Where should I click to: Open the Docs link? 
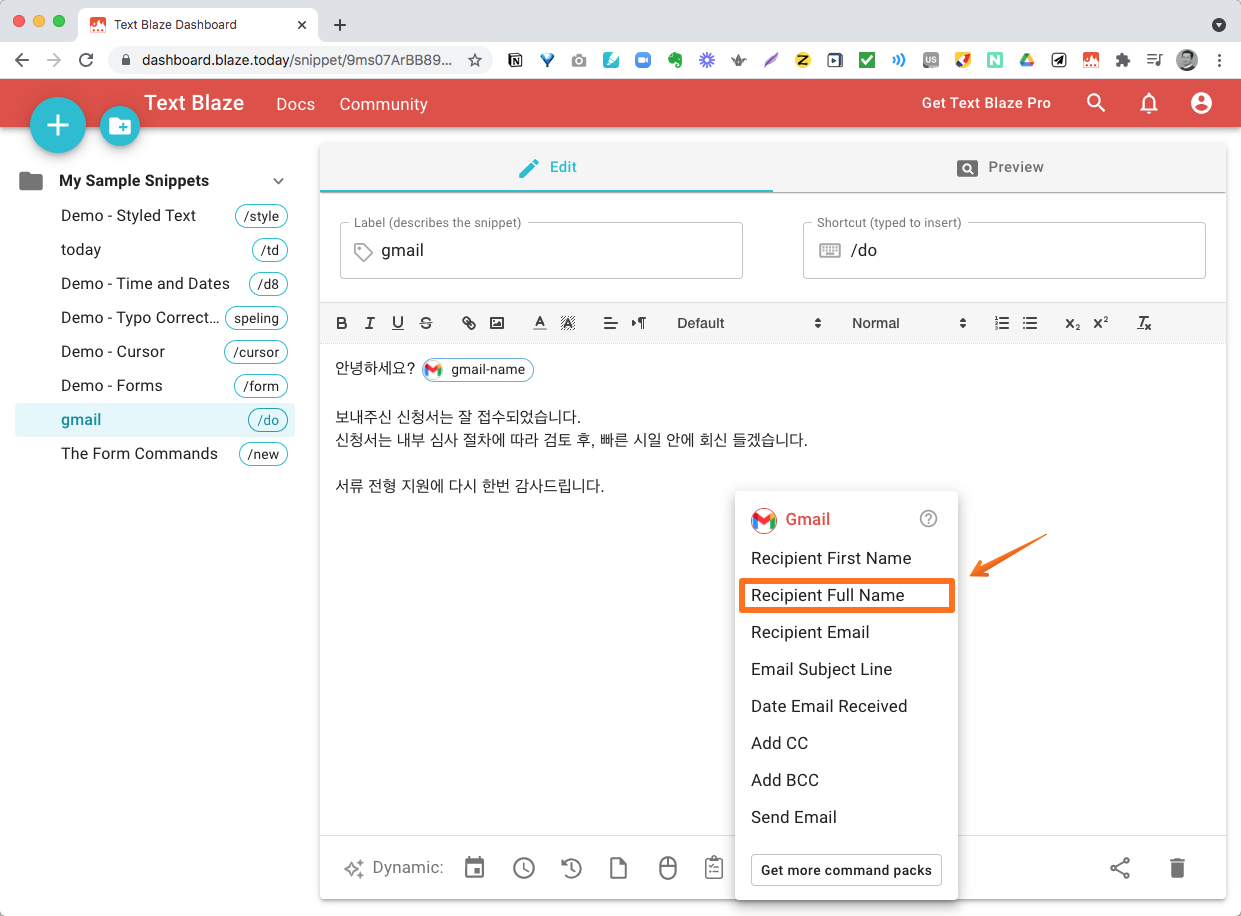tap(295, 104)
